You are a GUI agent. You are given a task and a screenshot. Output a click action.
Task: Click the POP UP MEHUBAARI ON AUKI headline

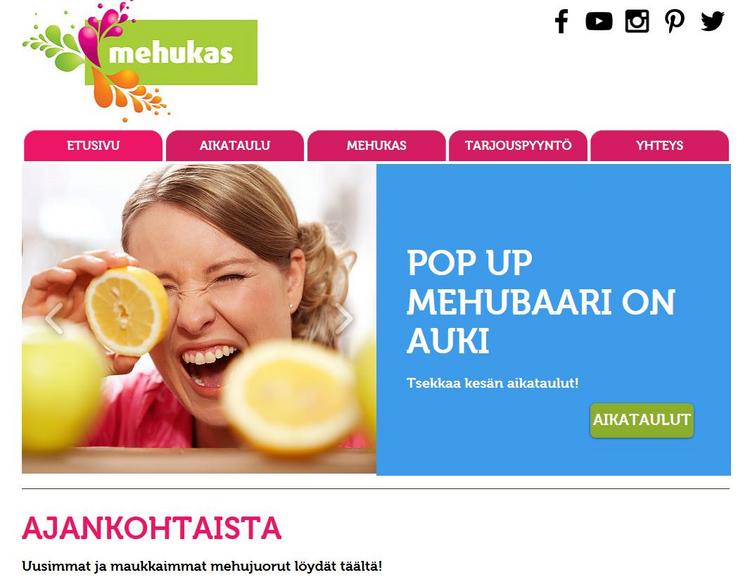pyautogui.click(x=541, y=302)
